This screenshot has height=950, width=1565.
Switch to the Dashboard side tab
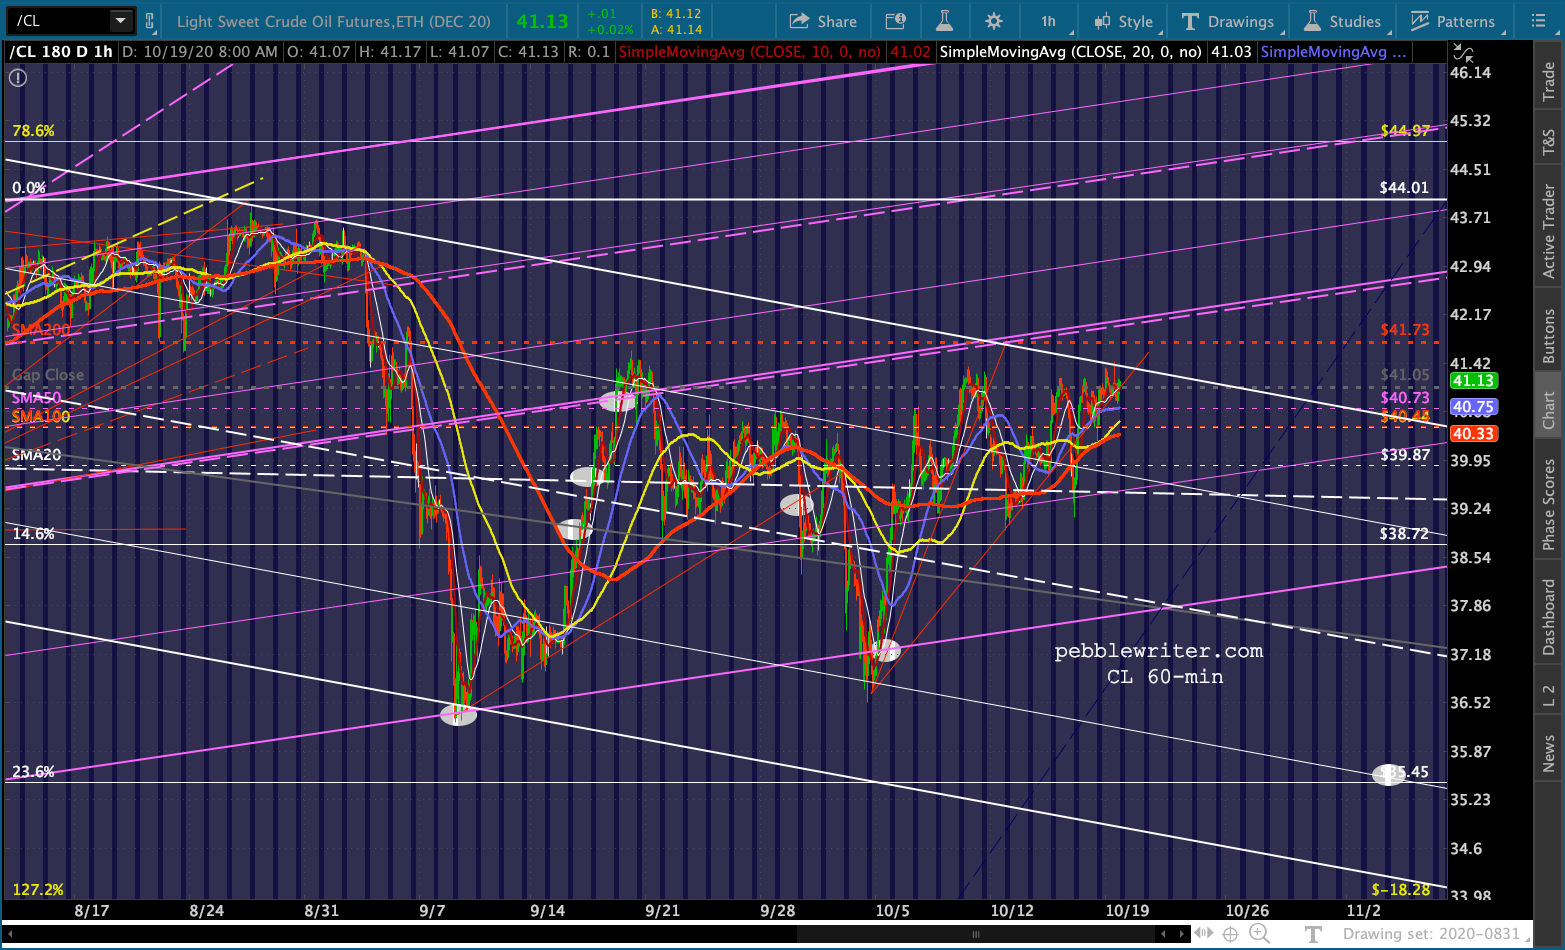[1549, 618]
